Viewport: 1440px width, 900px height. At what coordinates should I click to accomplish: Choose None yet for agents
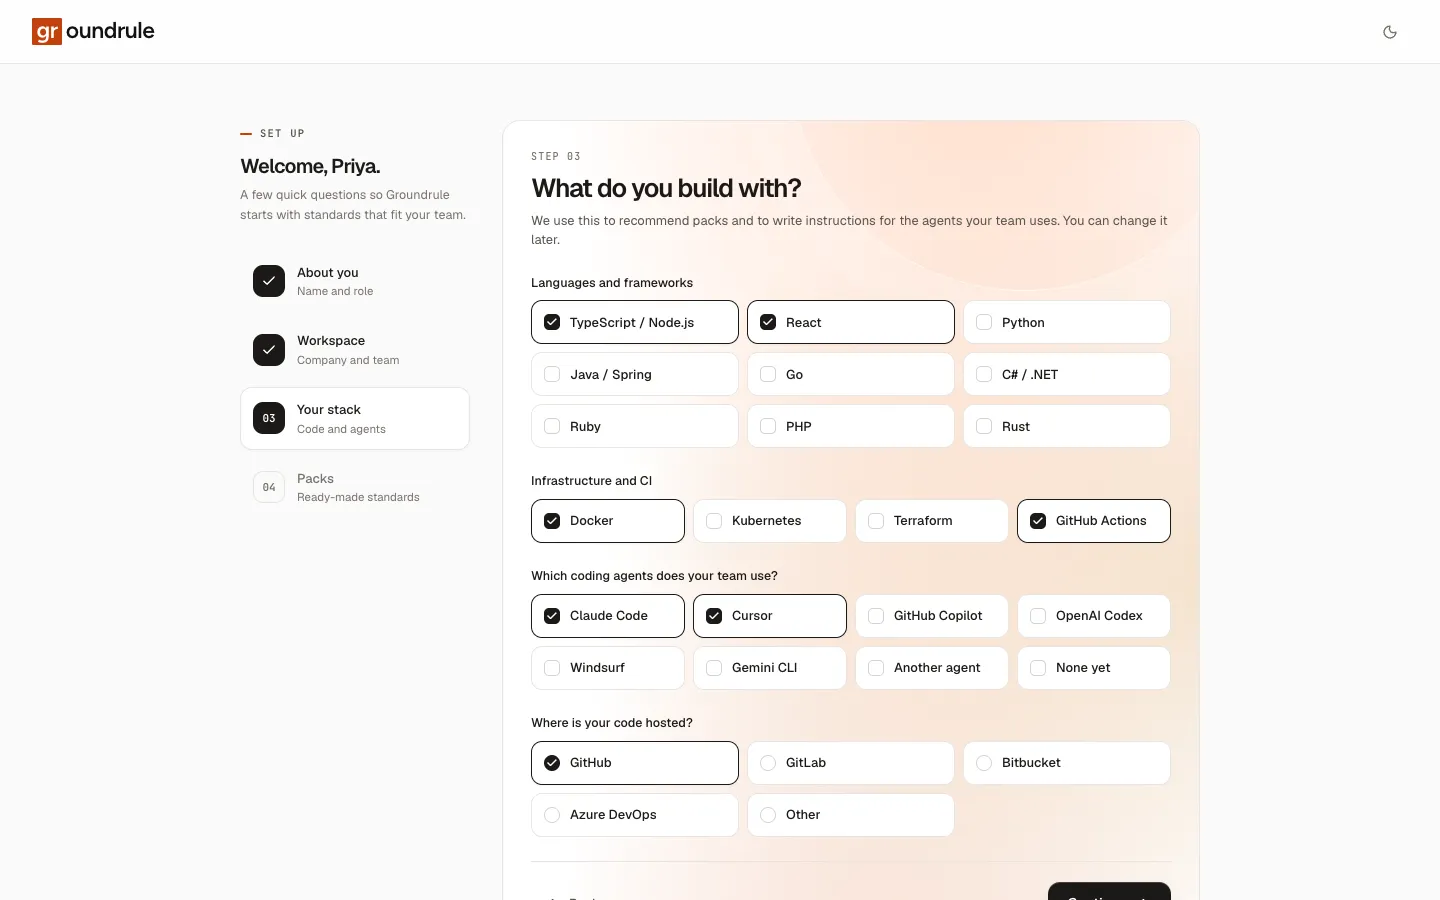click(x=1094, y=668)
